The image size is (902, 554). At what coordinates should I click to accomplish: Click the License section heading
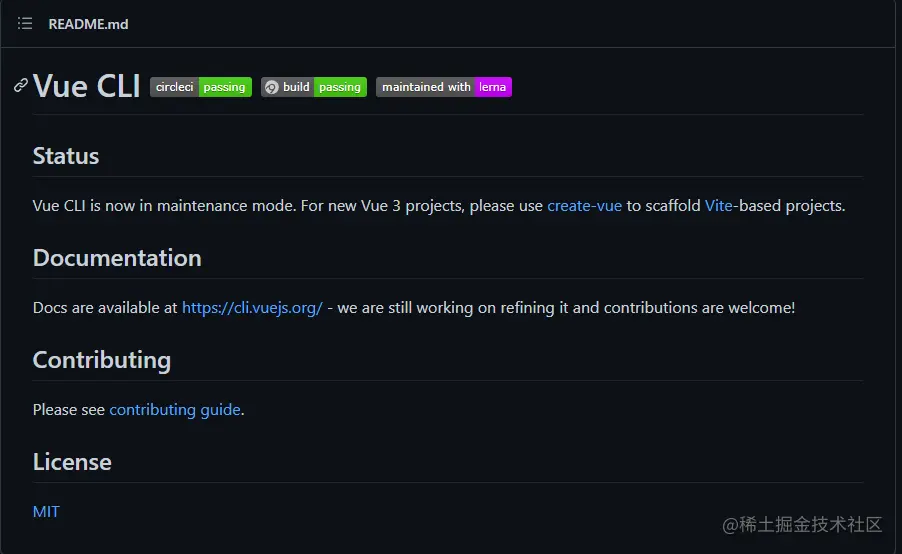tap(72, 462)
